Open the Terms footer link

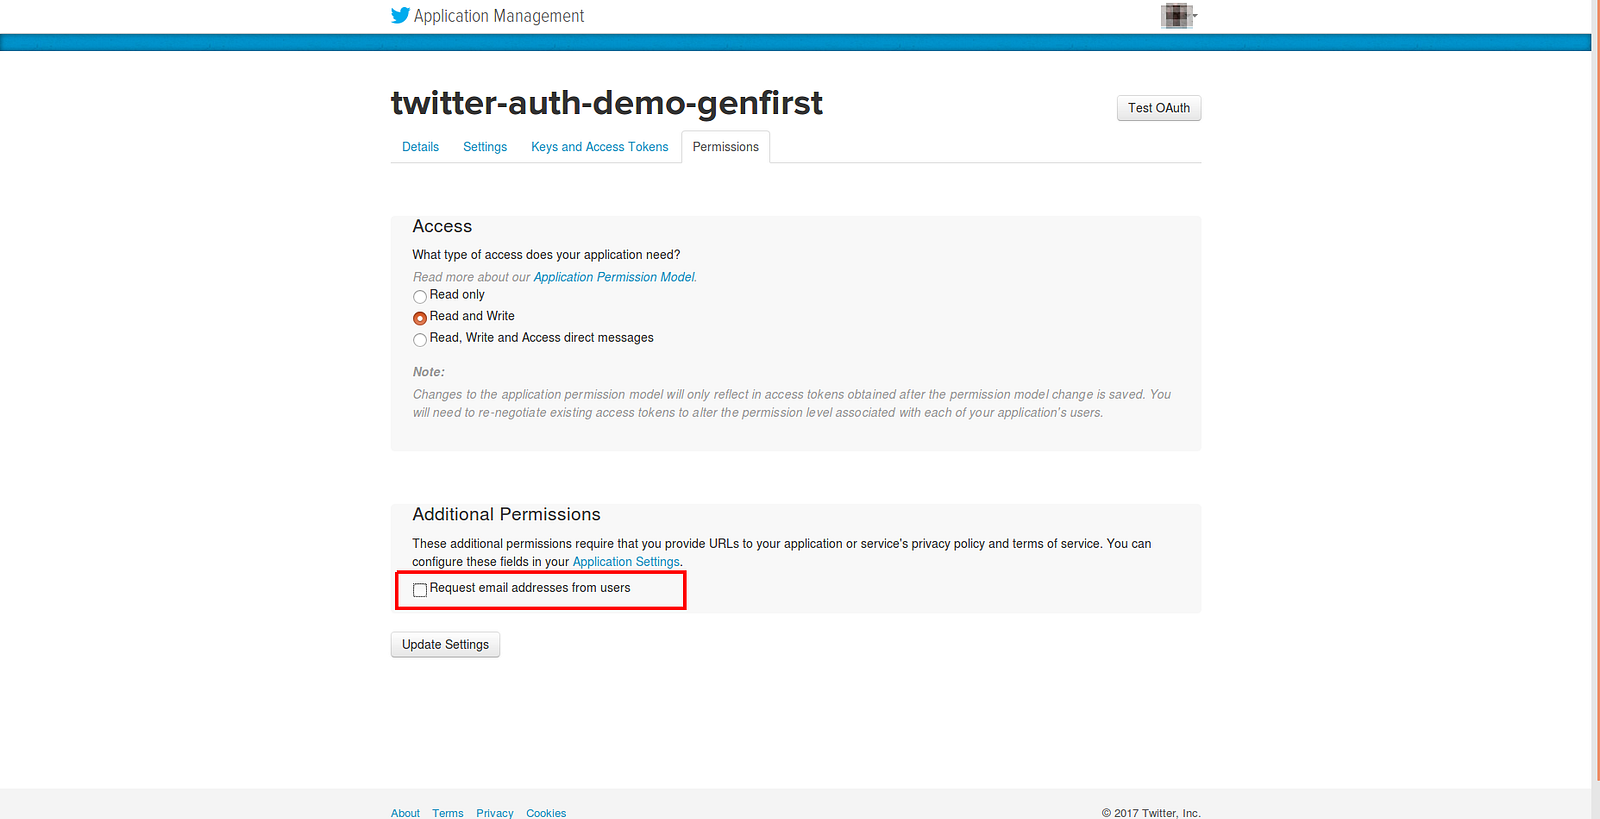tap(448, 813)
